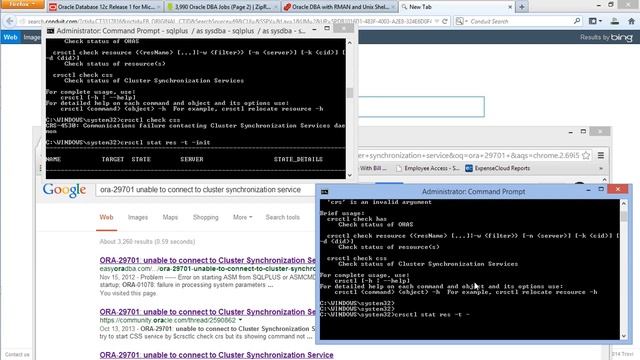The image size is (640, 360).
Task: Select the blue Web tab on Conduit page
Action: point(10,37)
